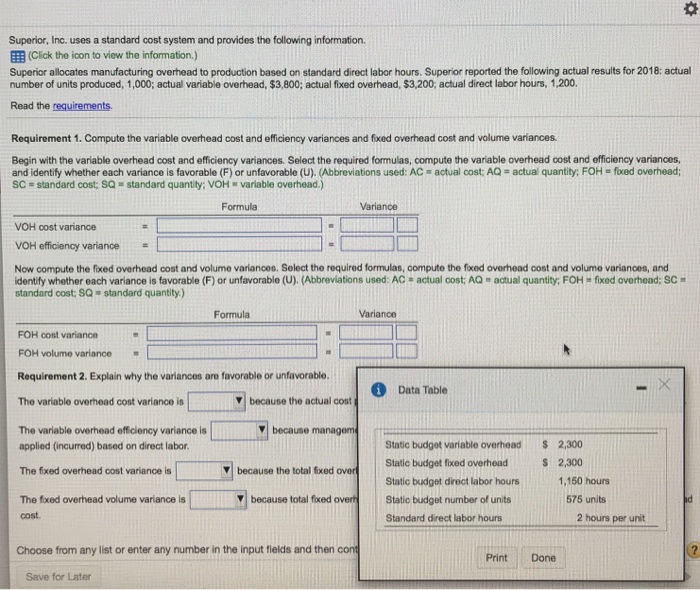Select the '2 hours per unit' value
The height and width of the screenshot is (590, 700).
[x=611, y=518]
